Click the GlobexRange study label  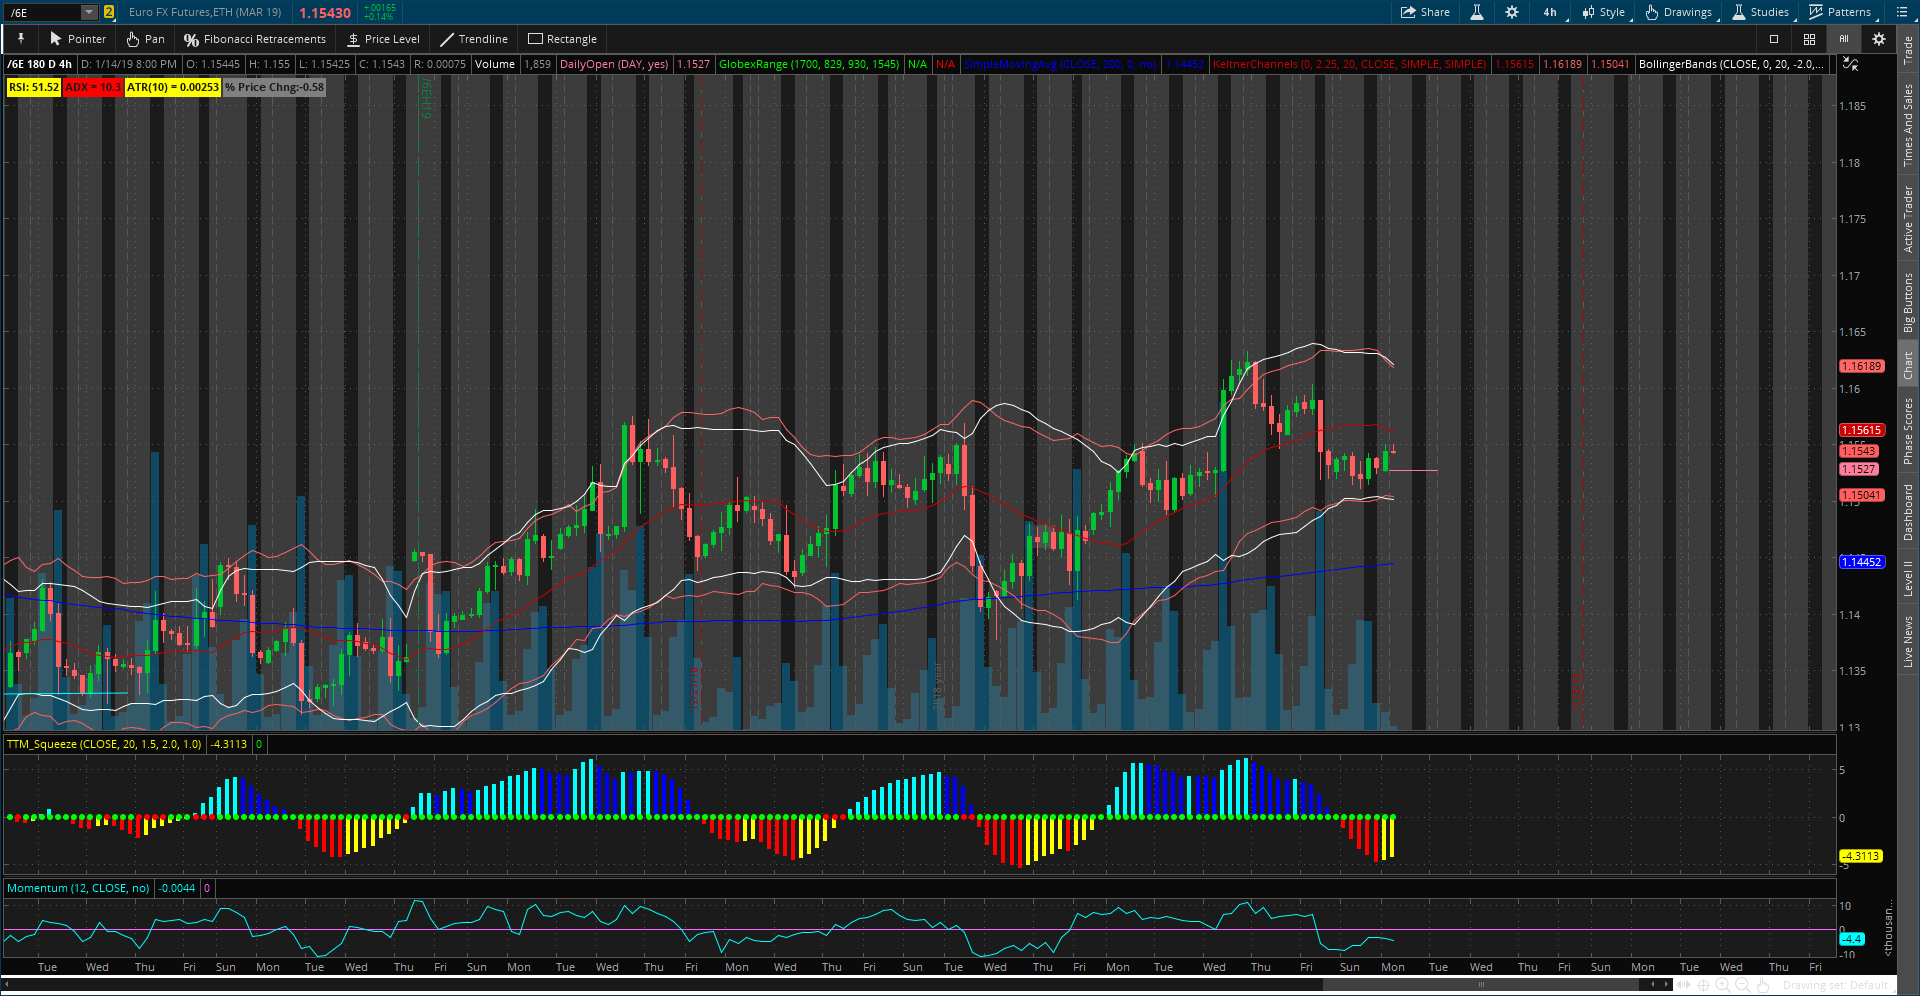809,64
